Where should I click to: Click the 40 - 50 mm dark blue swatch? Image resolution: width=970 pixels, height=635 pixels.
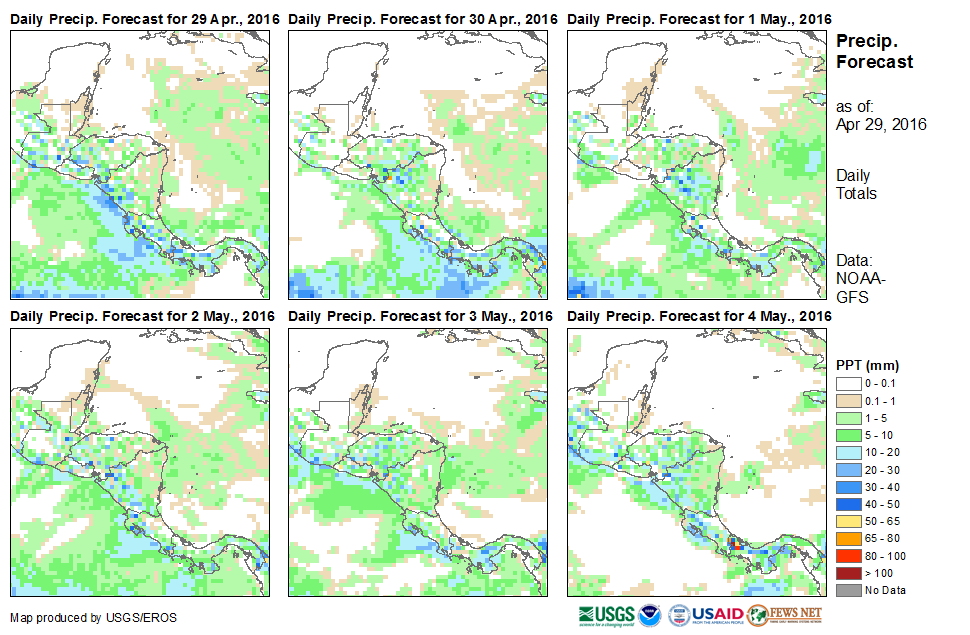[x=848, y=504]
